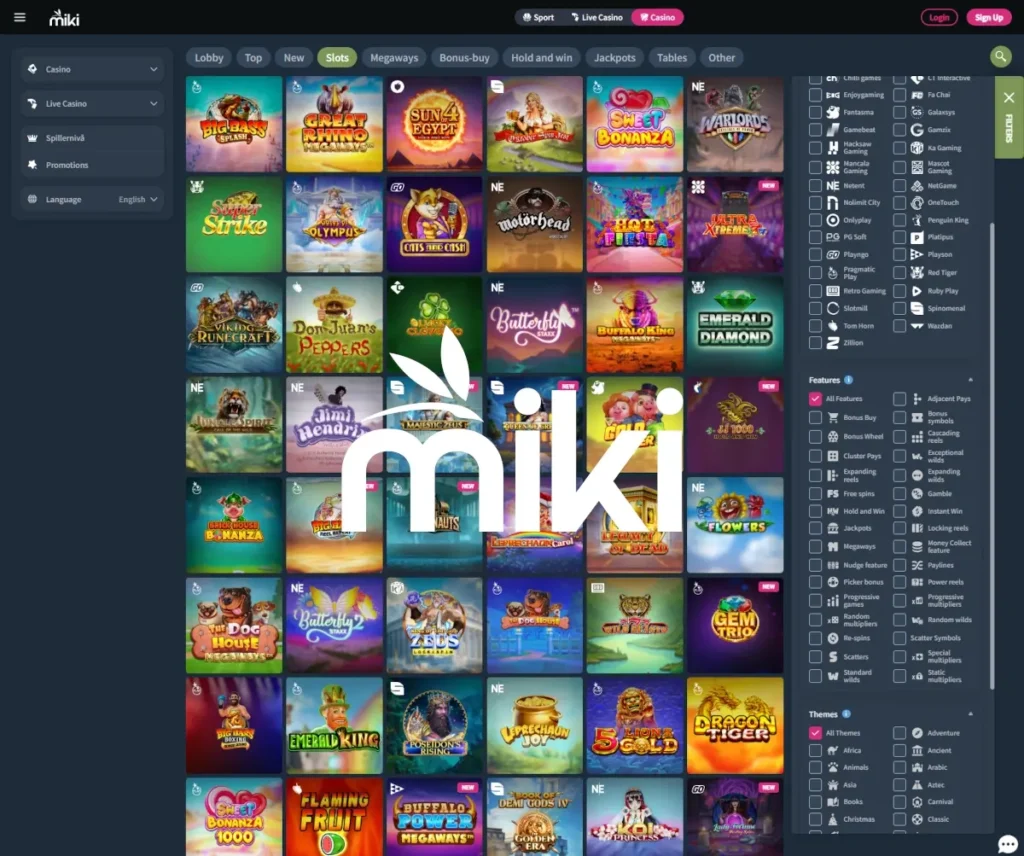Click the Playson provider logo icon
Viewport: 1024px width, 856px height.
tap(917, 255)
